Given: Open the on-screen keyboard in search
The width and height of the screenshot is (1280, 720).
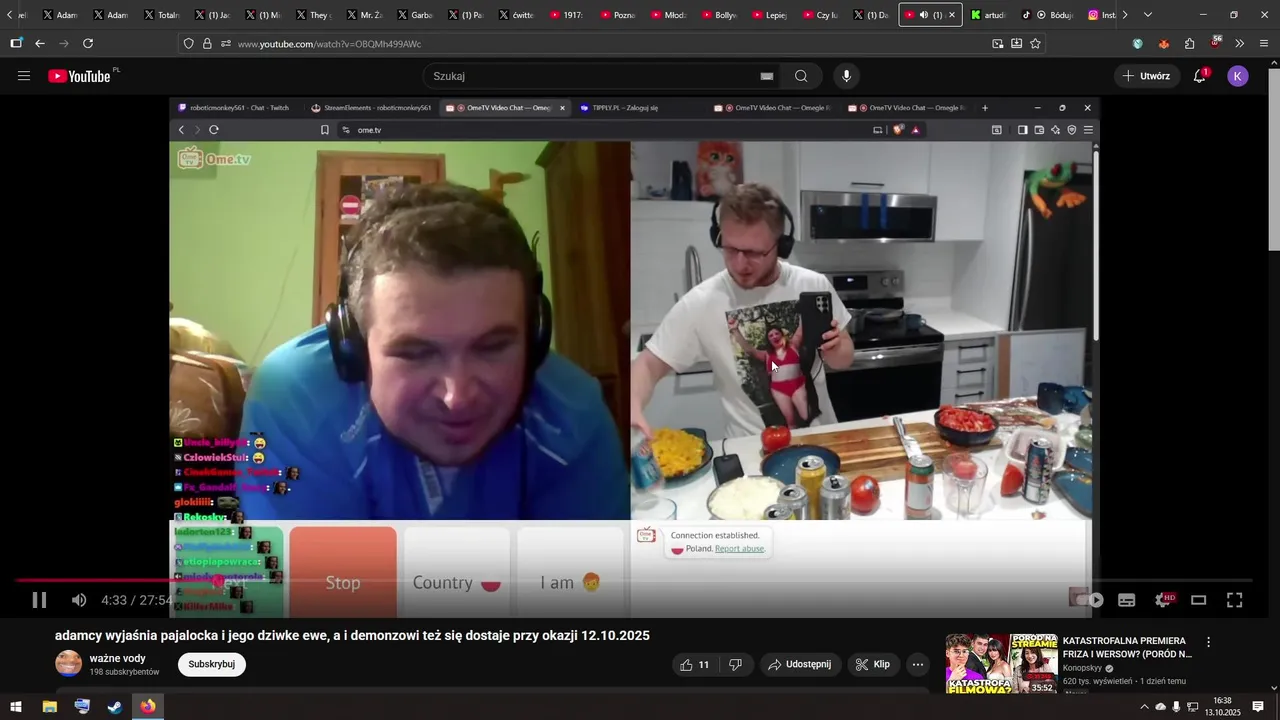Looking at the screenshot, I should point(767,76).
